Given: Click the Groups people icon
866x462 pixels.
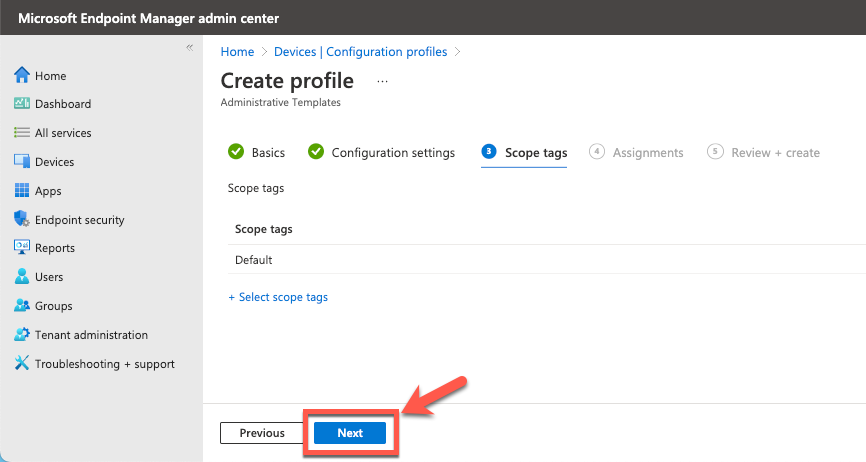Looking at the screenshot, I should tap(22, 305).
